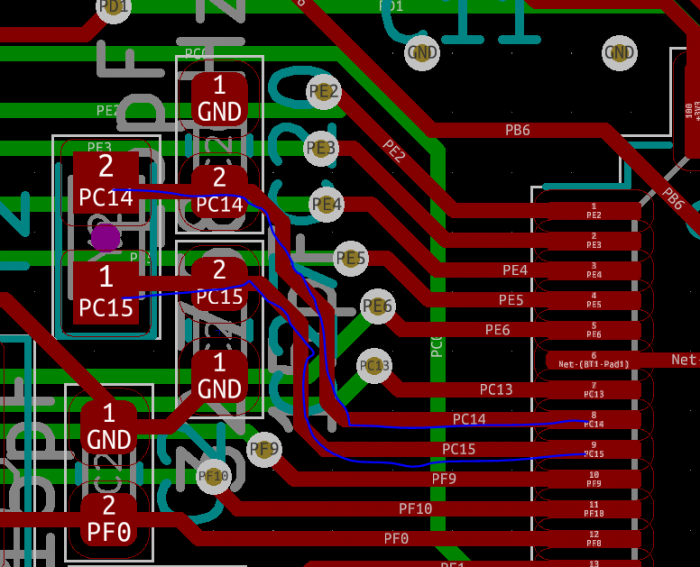Select the PD1 via
Viewport: 700px width, 567px height.
[113, 6]
